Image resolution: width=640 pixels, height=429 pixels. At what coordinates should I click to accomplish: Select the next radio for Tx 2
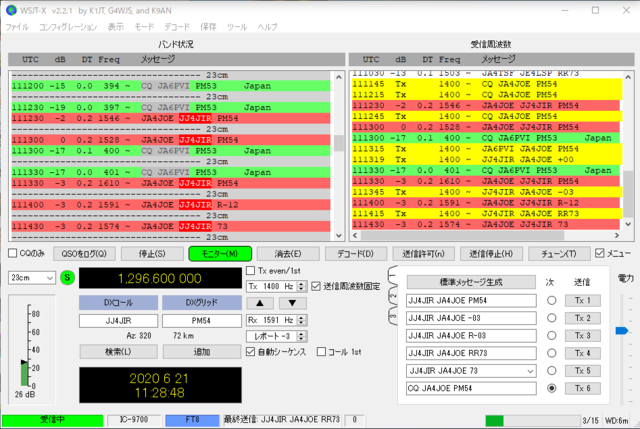click(x=551, y=318)
